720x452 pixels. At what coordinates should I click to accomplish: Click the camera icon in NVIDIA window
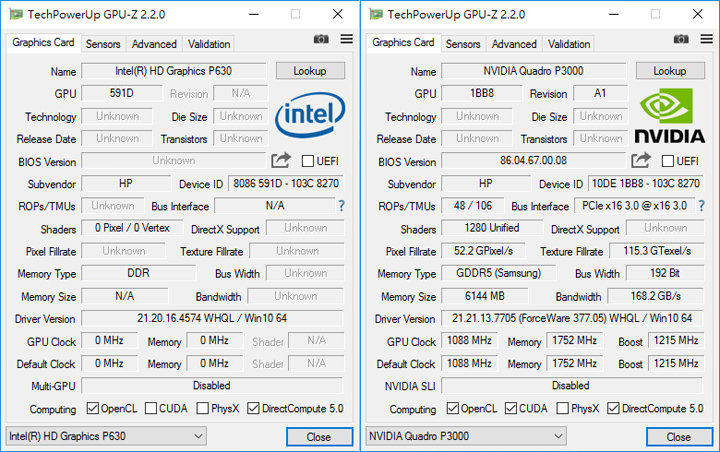click(681, 39)
